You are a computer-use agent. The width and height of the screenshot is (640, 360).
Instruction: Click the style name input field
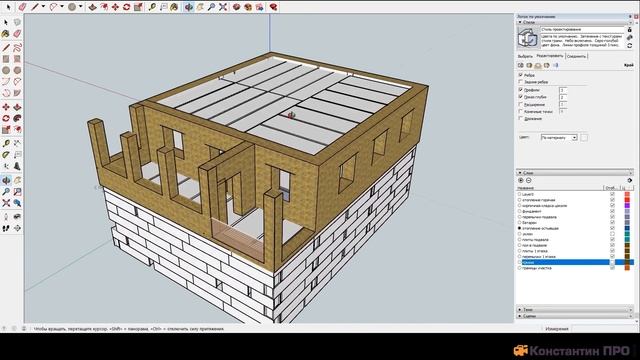click(582, 30)
